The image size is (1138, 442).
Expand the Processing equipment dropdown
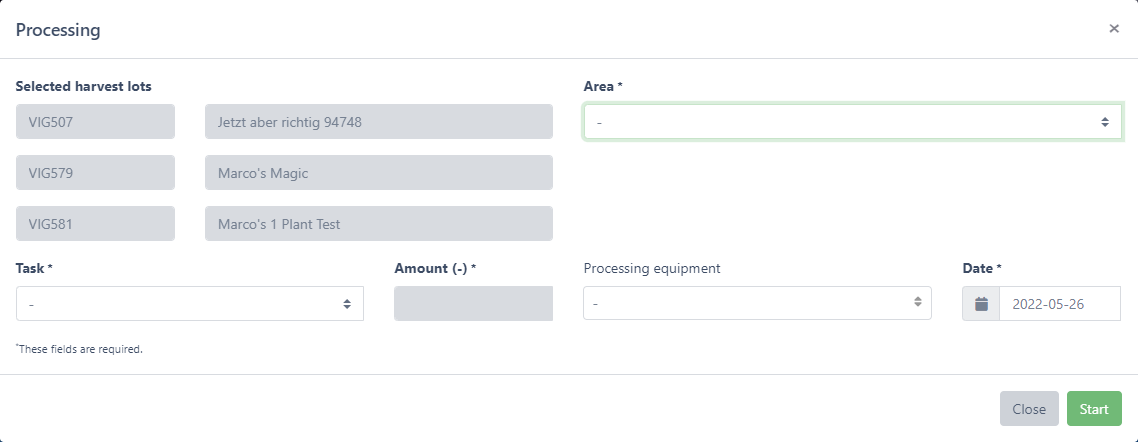(757, 304)
